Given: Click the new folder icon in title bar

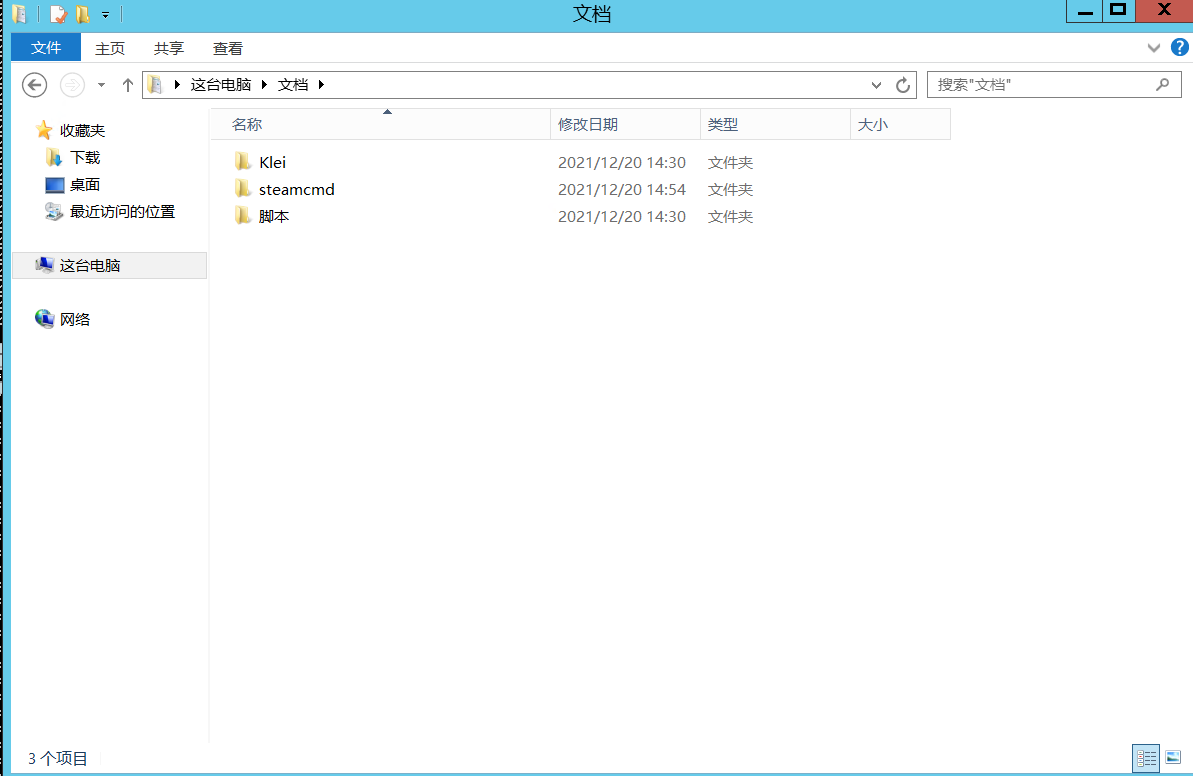Looking at the screenshot, I should [83, 14].
